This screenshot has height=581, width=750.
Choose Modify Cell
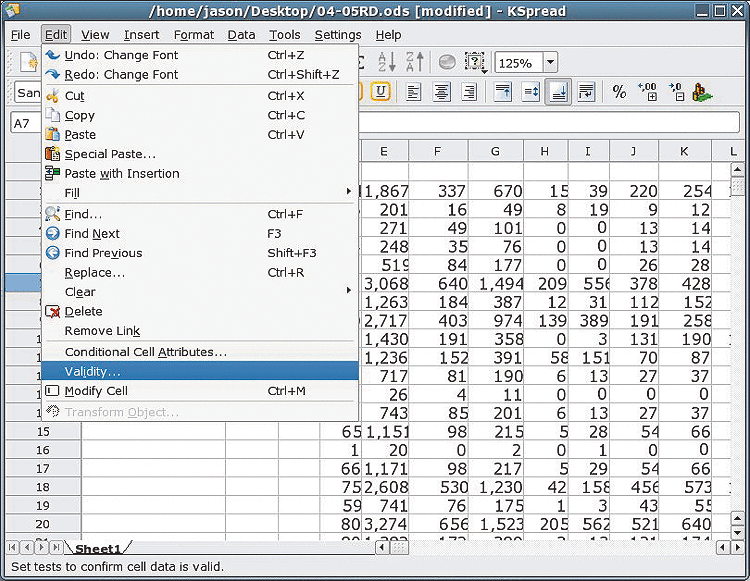[200, 391]
